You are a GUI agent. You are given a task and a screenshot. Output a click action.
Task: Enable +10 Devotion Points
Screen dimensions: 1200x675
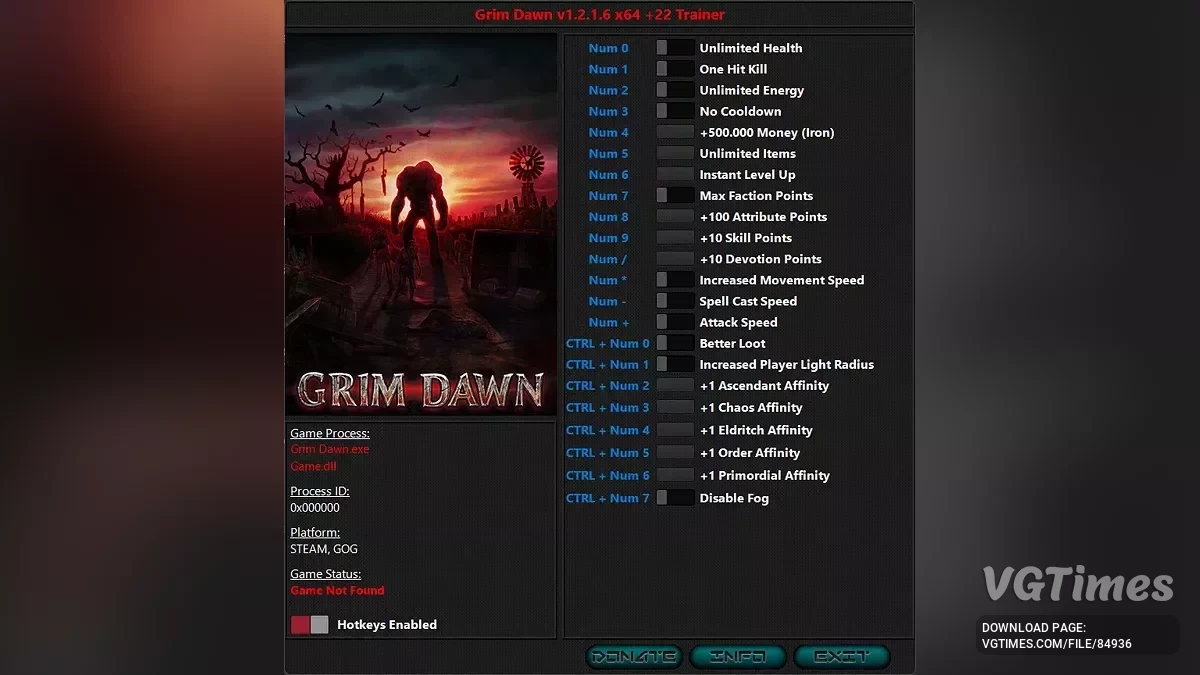(674, 258)
